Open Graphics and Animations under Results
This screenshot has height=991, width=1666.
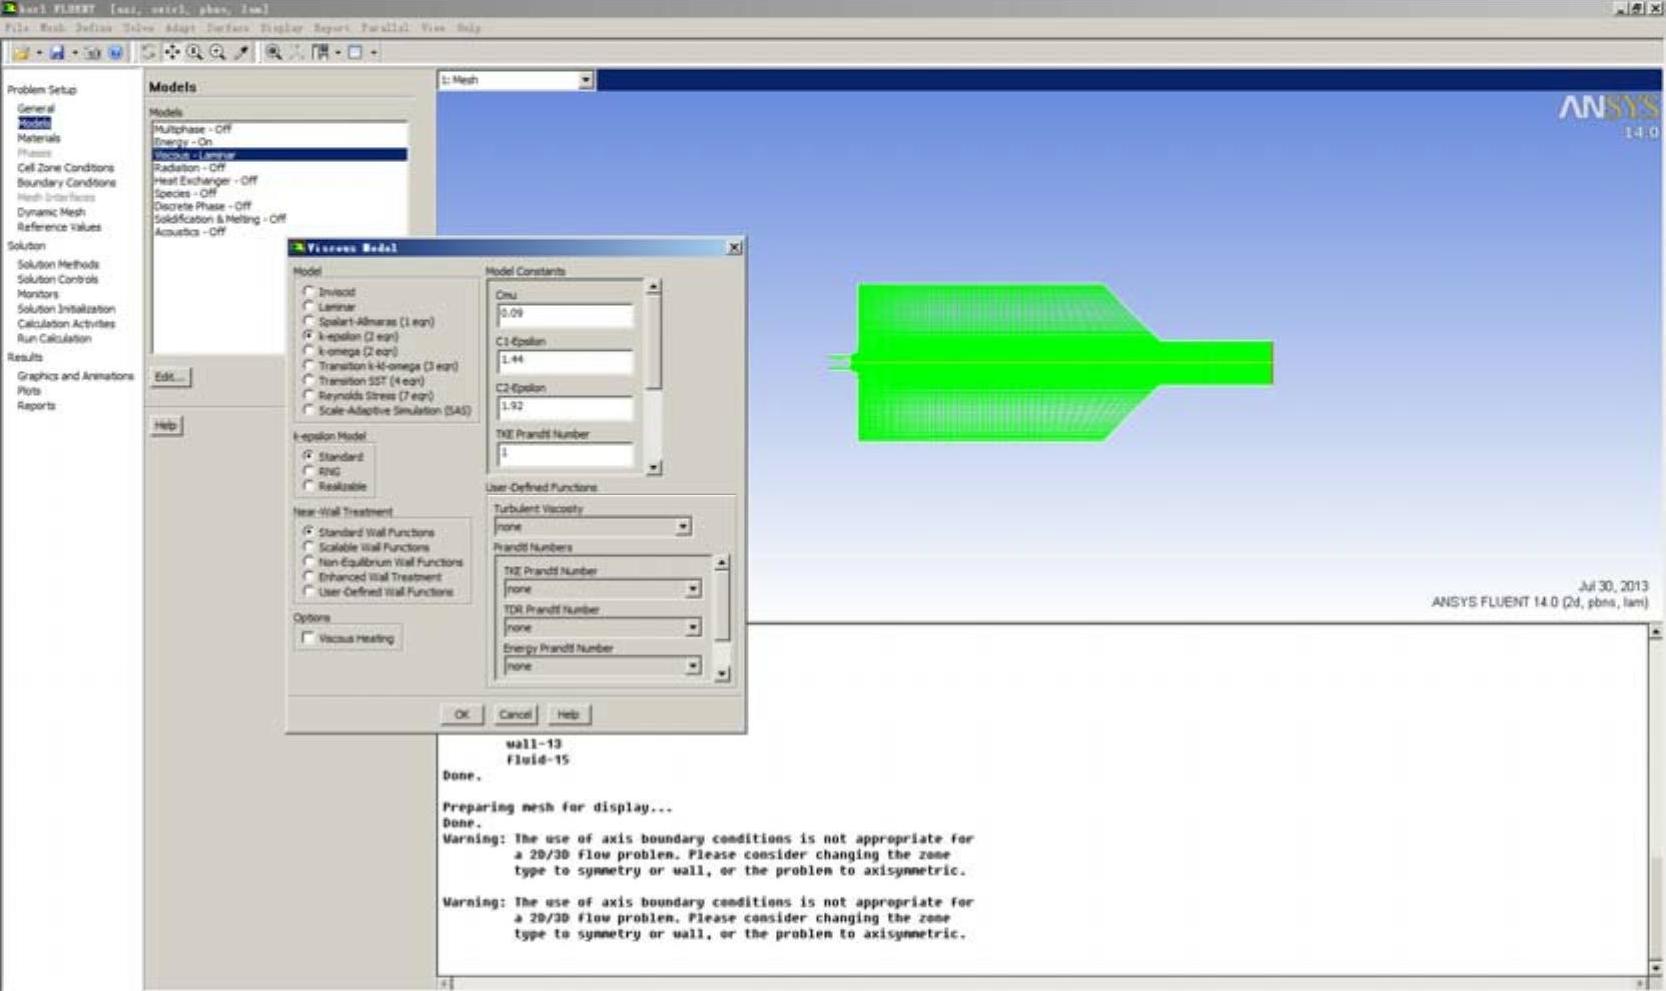[x=75, y=376]
